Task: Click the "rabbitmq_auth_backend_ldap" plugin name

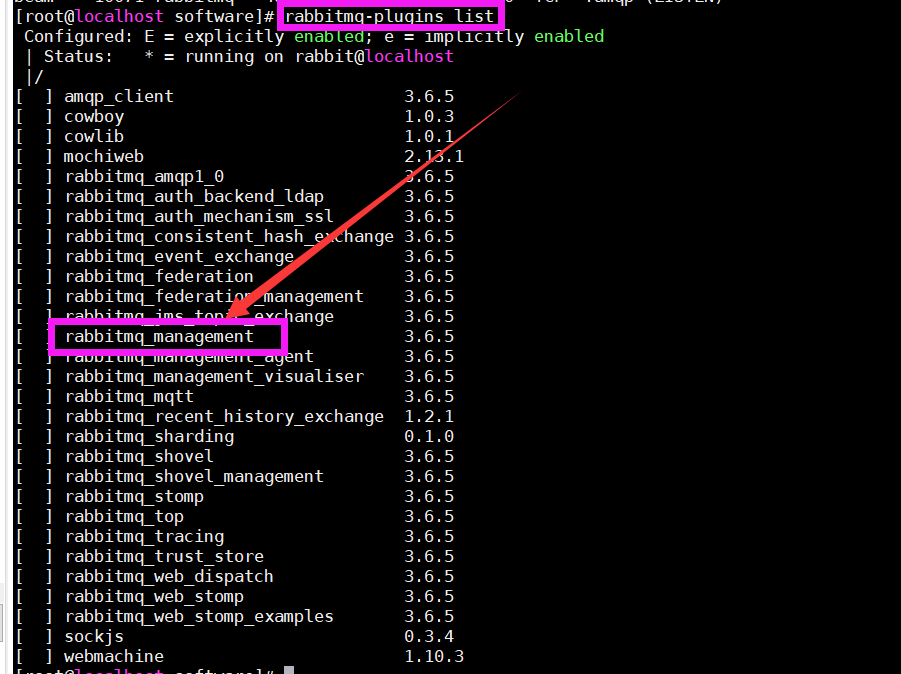Action: click(x=194, y=197)
